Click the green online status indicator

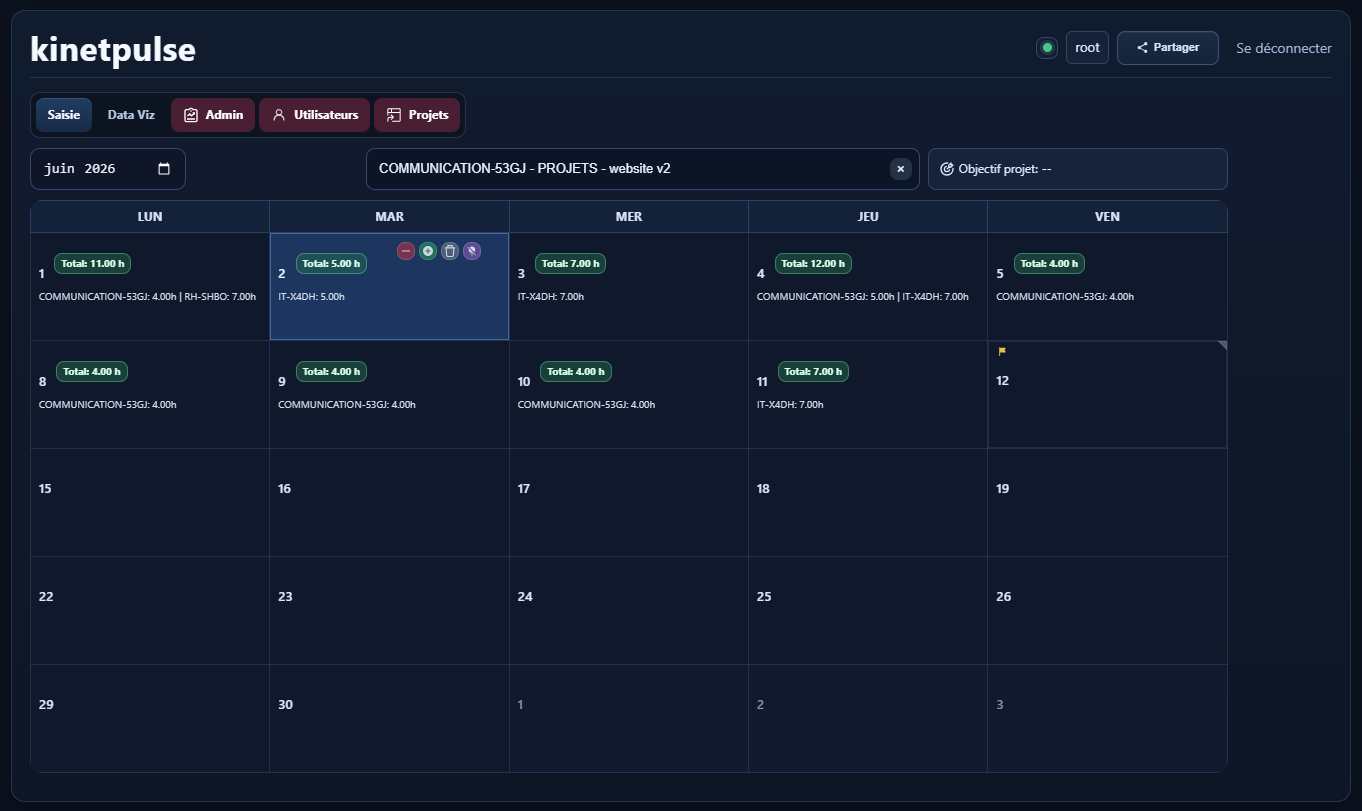pyautogui.click(x=1047, y=47)
